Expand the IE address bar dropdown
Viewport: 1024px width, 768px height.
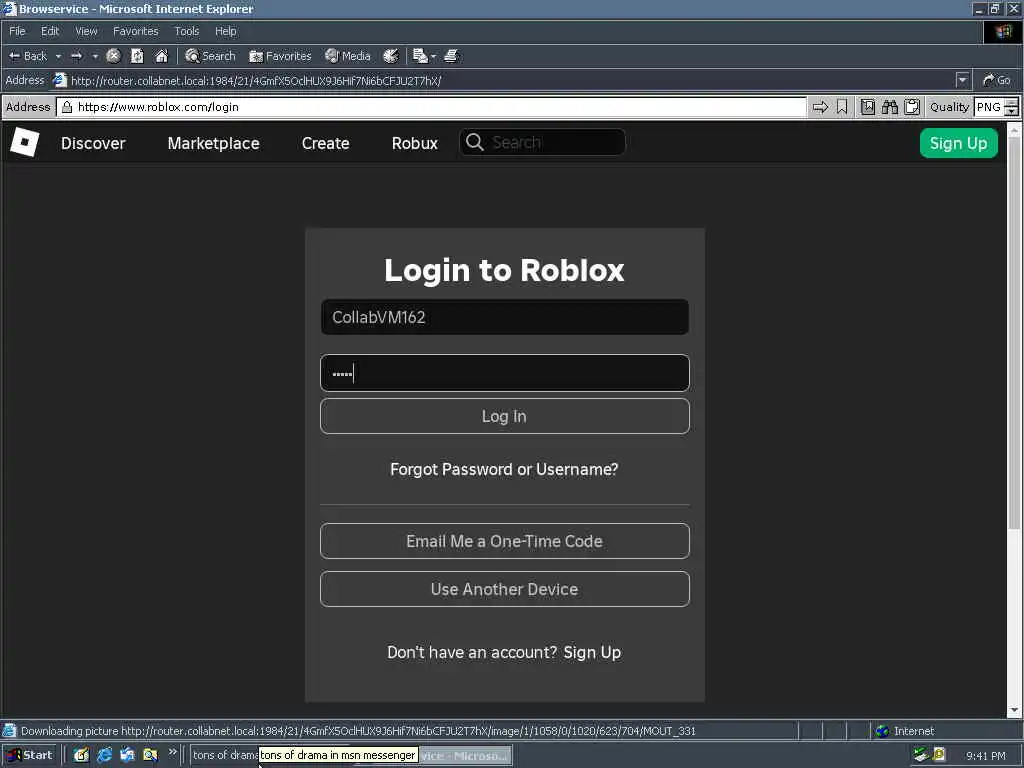click(x=962, y=80)
